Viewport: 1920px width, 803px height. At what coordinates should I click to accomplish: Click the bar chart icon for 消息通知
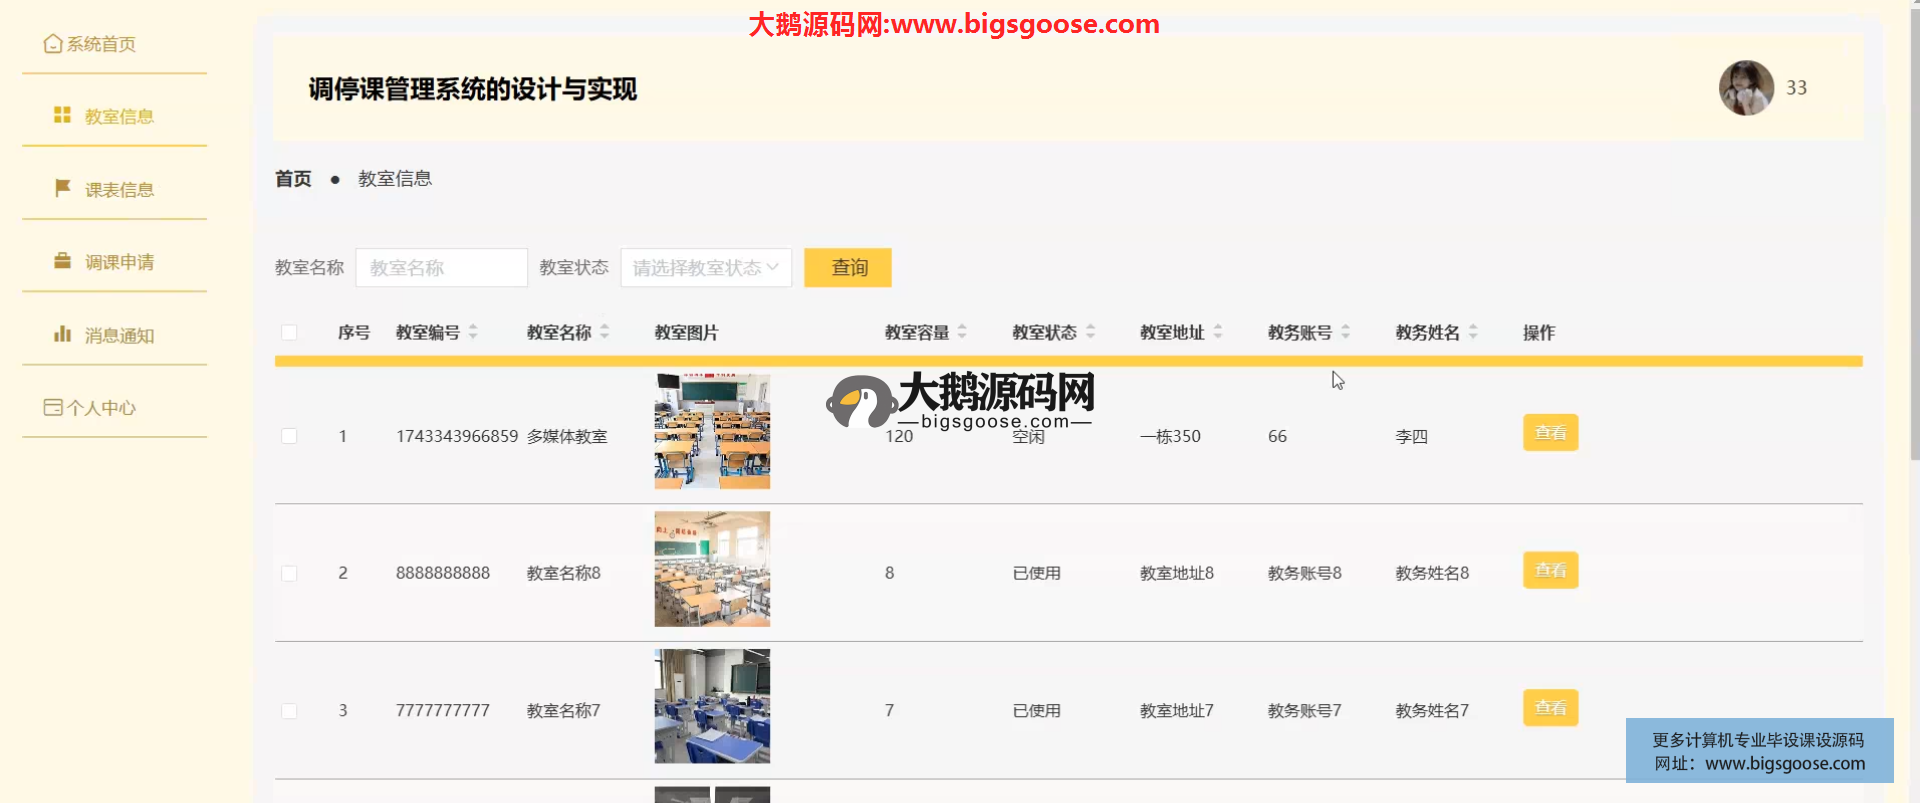pyautogui.click(x=62, y=334)
